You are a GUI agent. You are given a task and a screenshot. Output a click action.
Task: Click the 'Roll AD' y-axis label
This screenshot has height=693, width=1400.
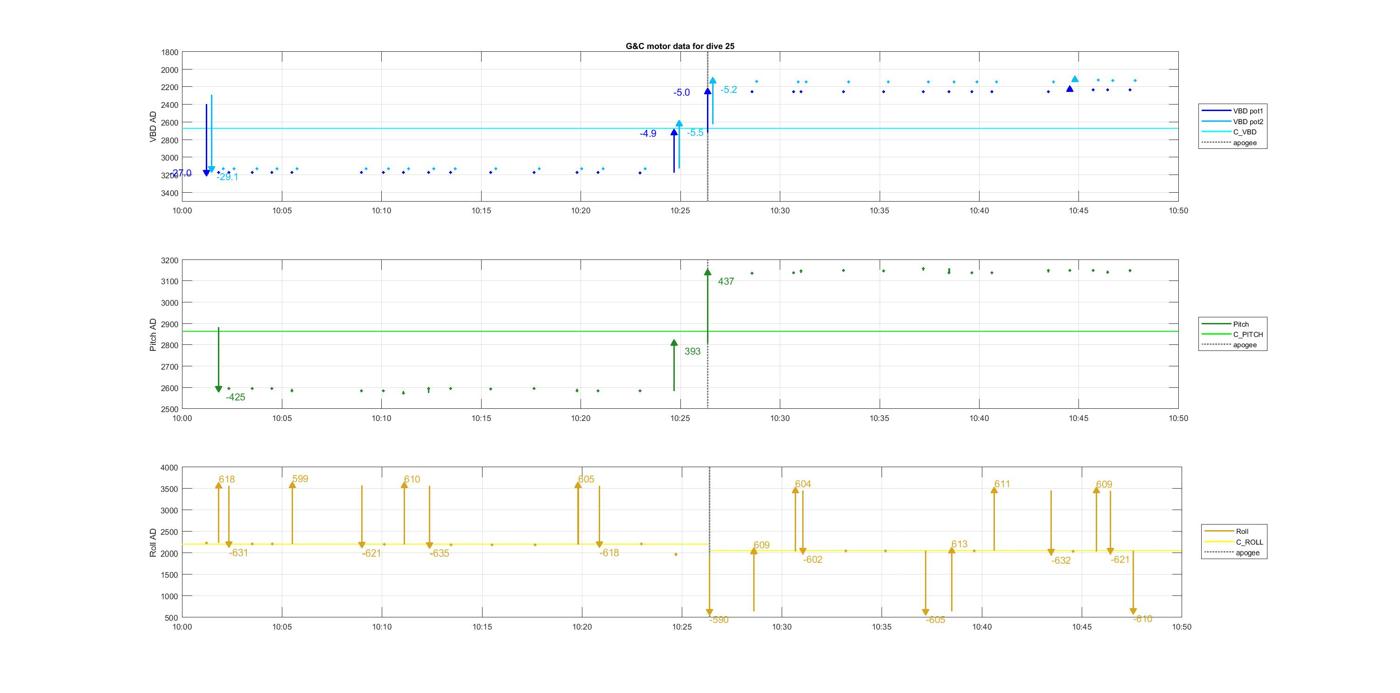(x=153, y=542)
